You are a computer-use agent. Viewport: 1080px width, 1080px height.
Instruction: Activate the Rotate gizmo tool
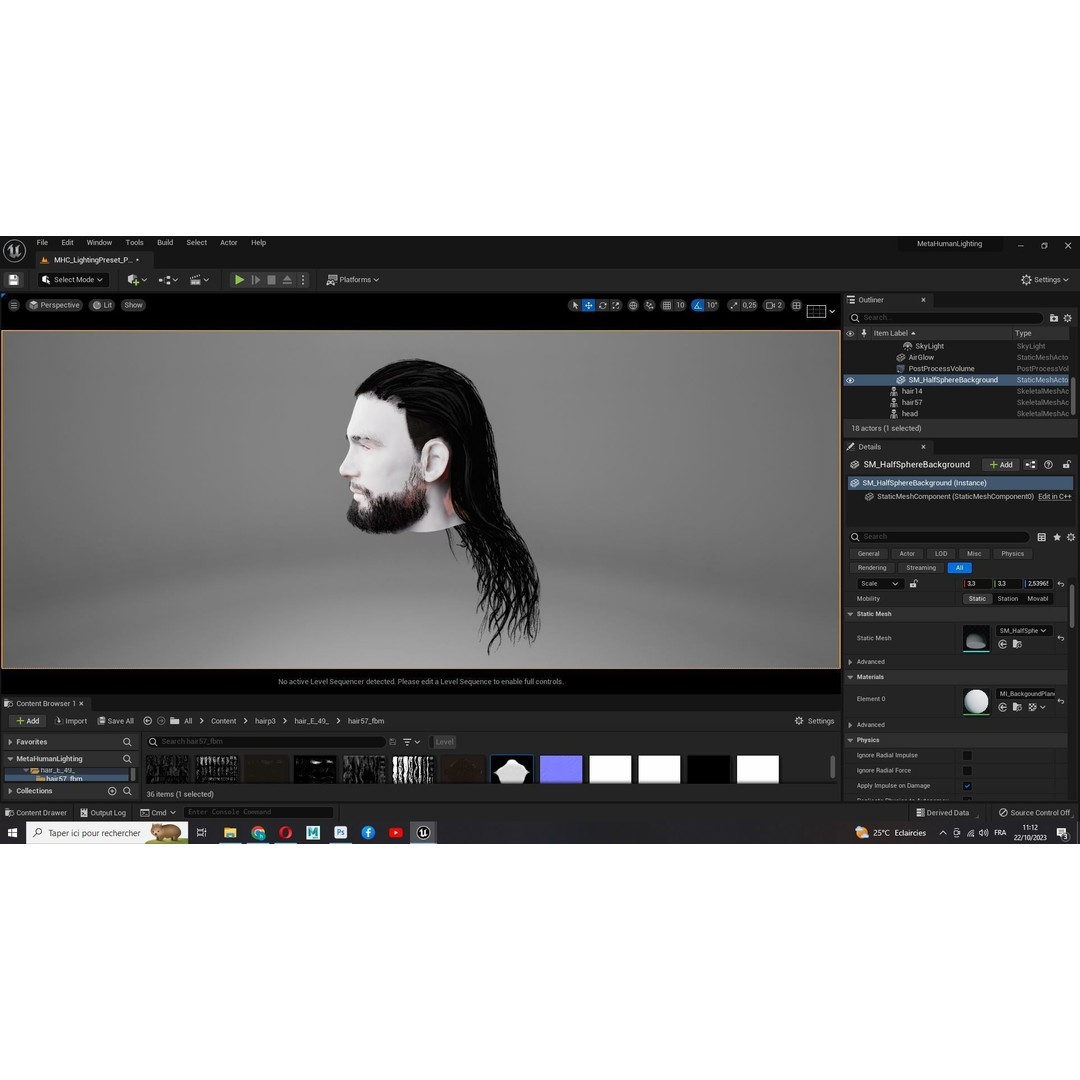(x=603, y=305)
